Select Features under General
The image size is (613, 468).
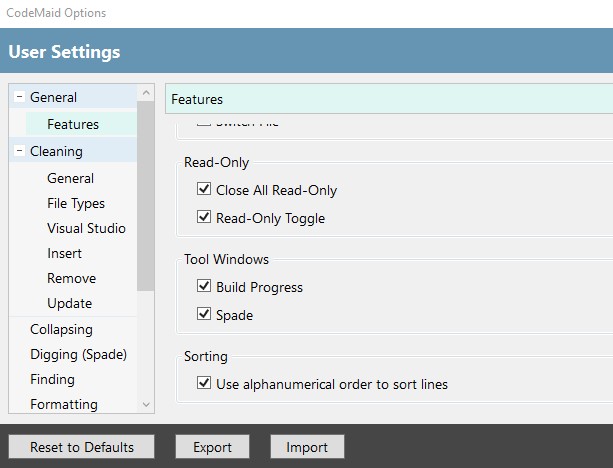[x=73, y=124]
